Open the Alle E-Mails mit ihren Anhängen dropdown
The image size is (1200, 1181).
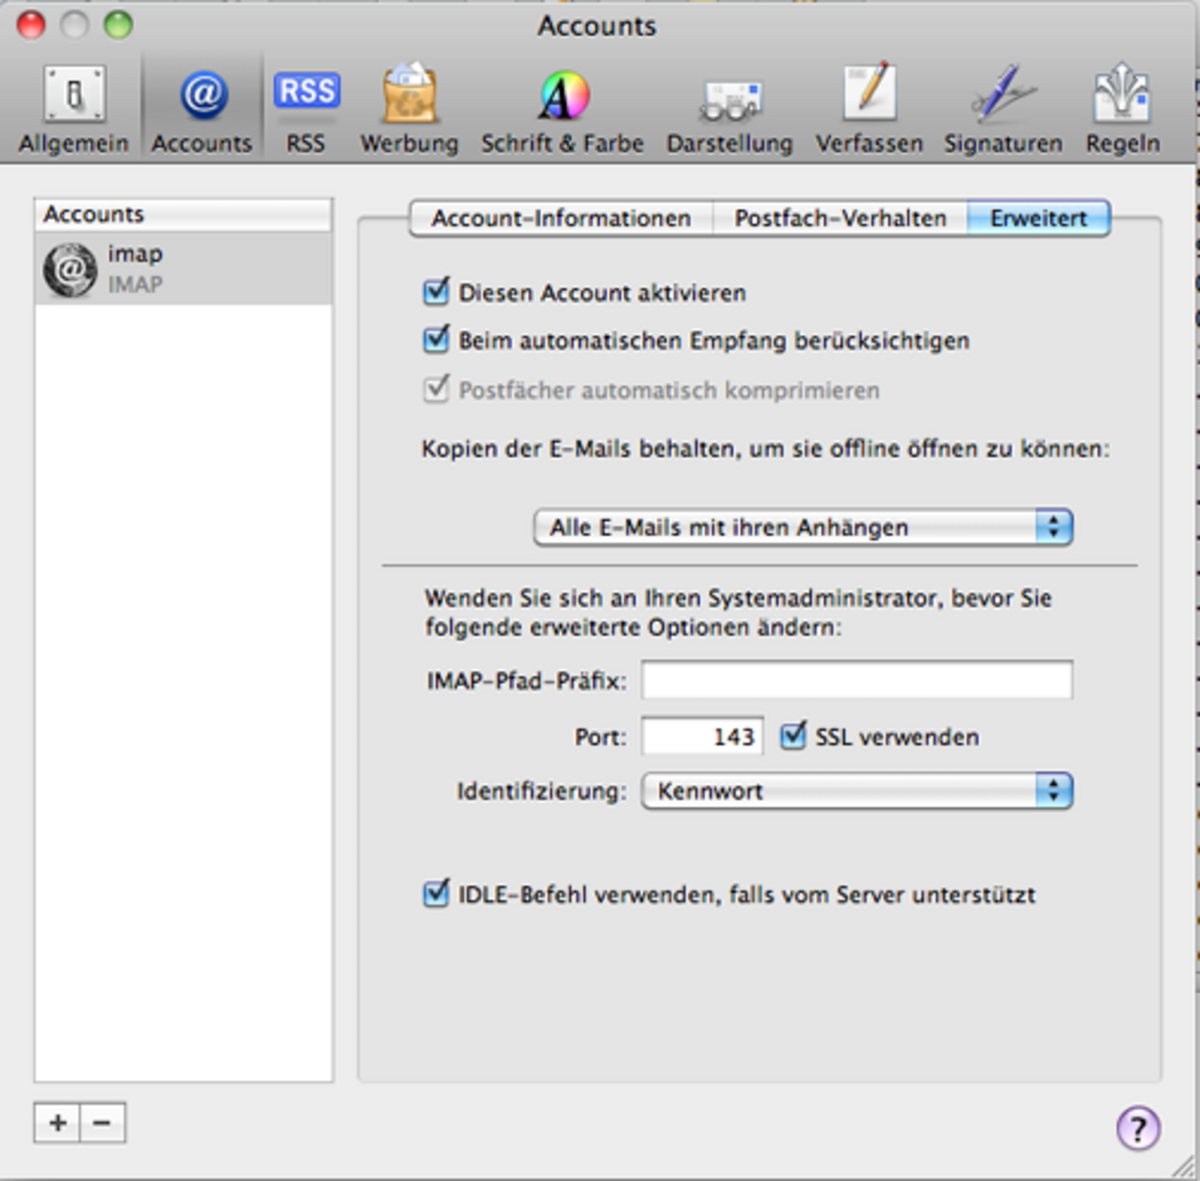click(x=803, y=527)
